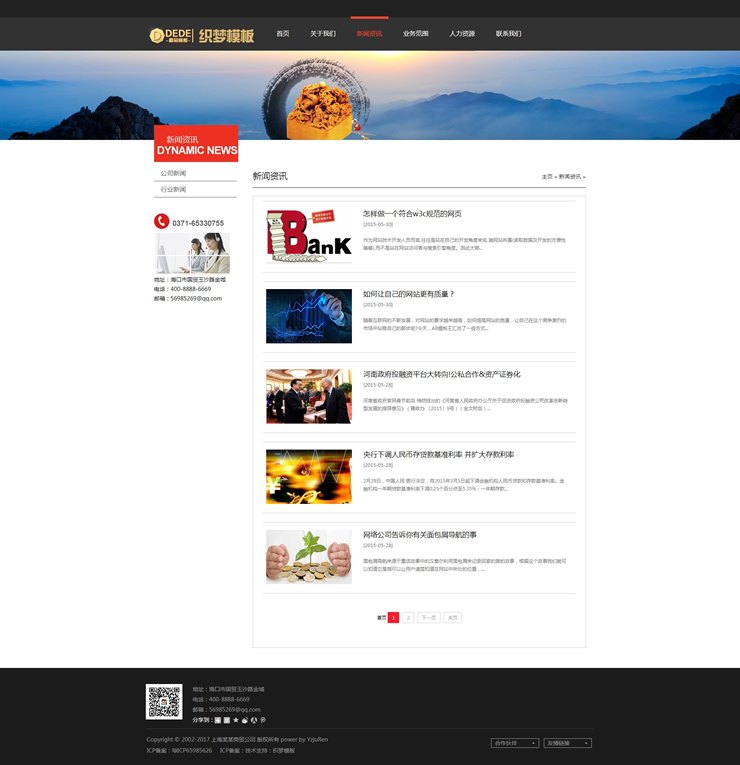Viewport: 740px width, 765px height.
Task: Open 首页 in the top navigation
Action: point(283,34)
